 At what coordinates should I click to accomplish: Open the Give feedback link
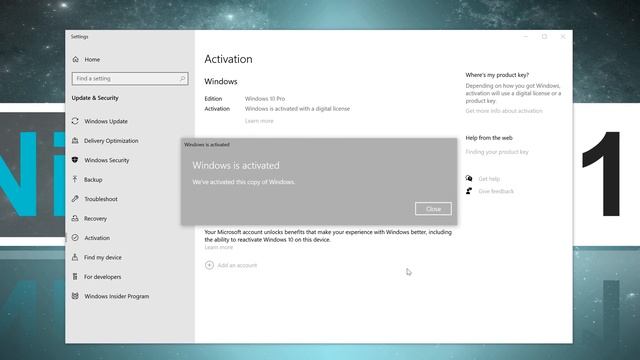tap(496, 191)
